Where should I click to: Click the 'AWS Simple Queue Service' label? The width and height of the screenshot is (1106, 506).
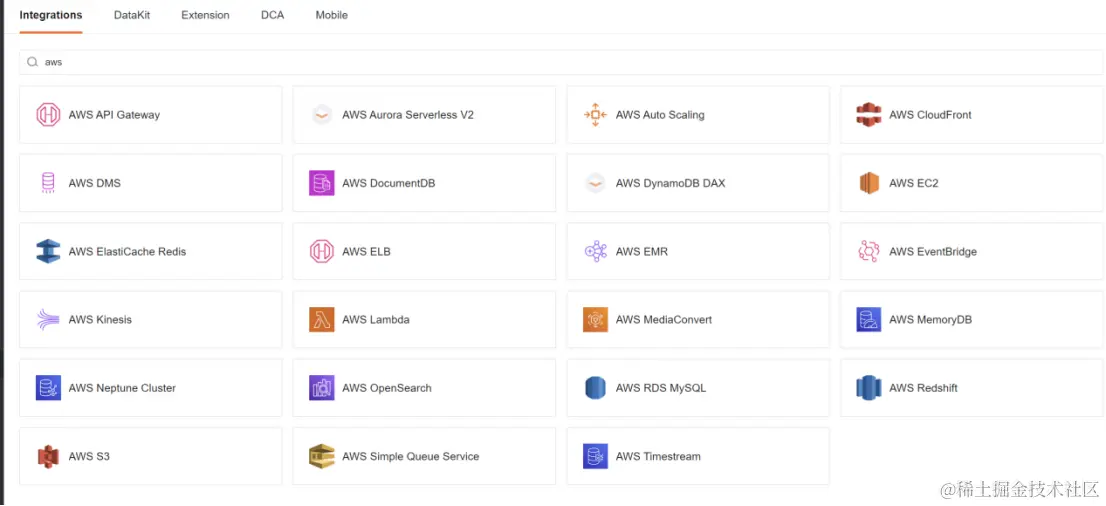click(x=411, y=457)
